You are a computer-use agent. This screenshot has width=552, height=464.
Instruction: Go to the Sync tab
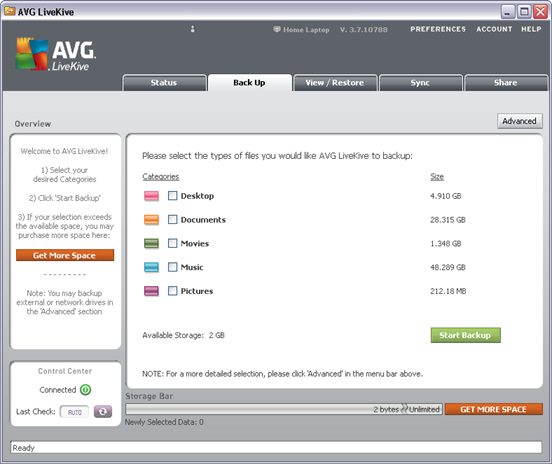pos(420,83)
